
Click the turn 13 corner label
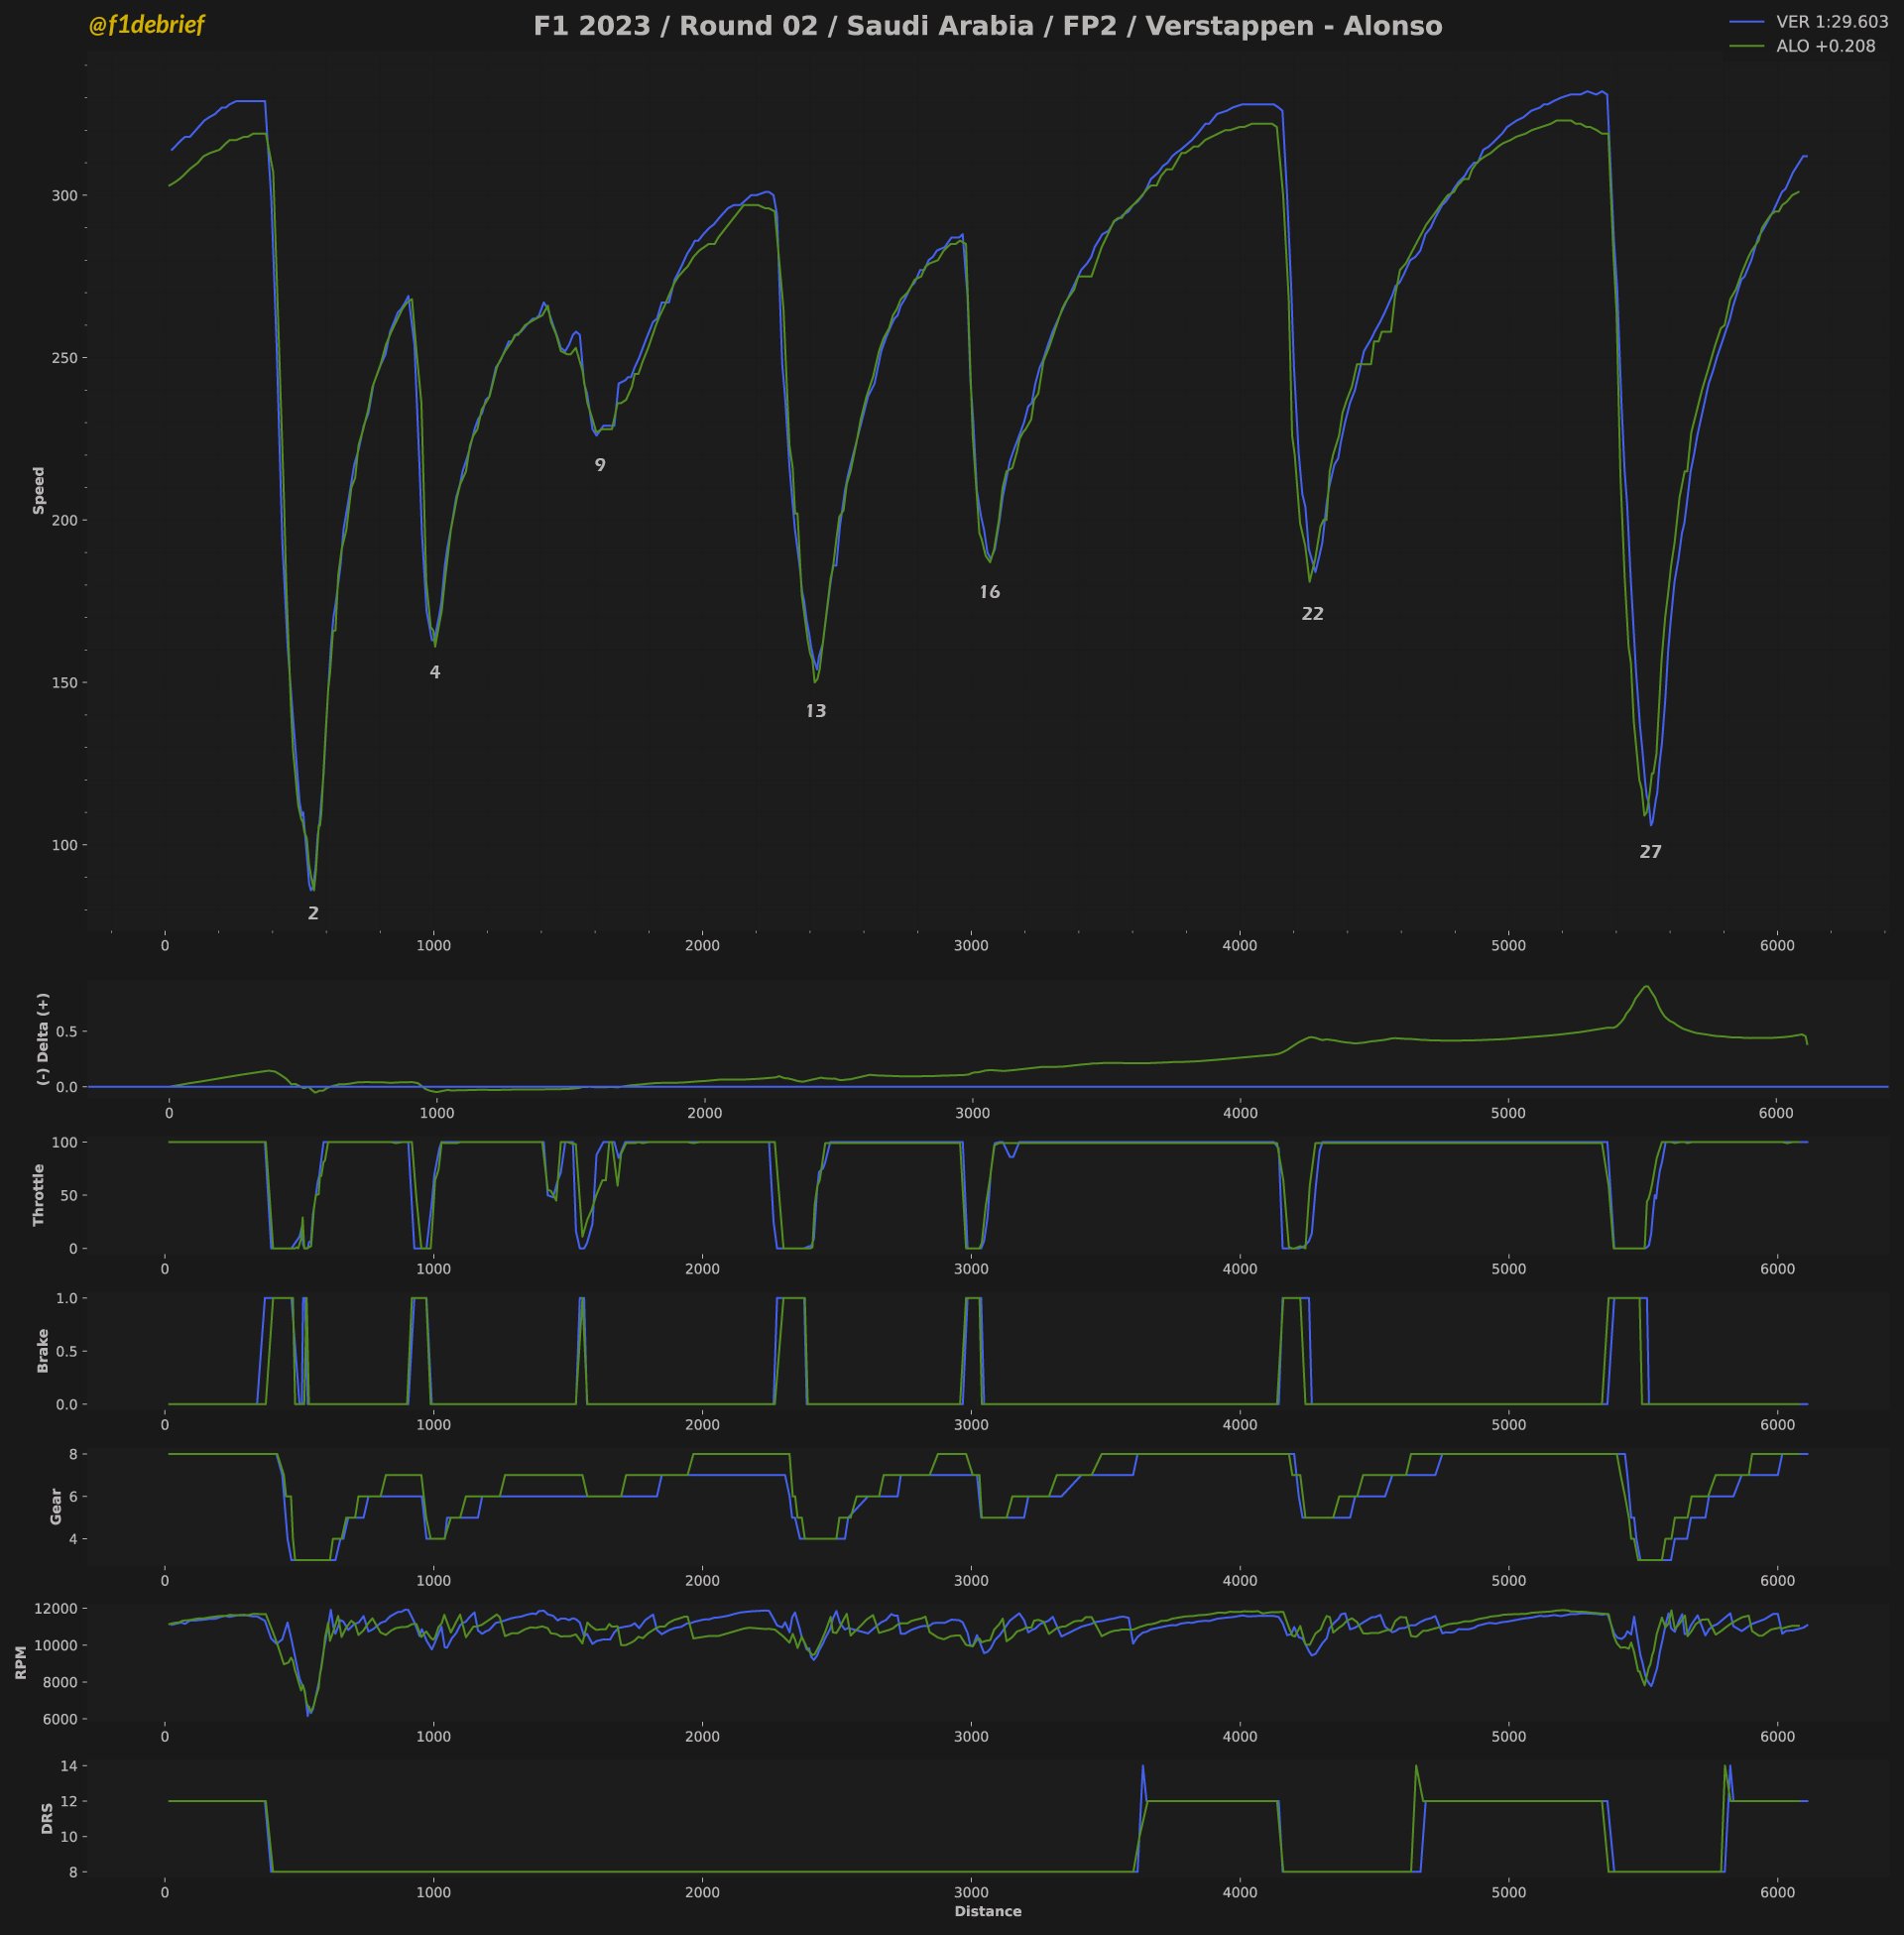(816, 711)
